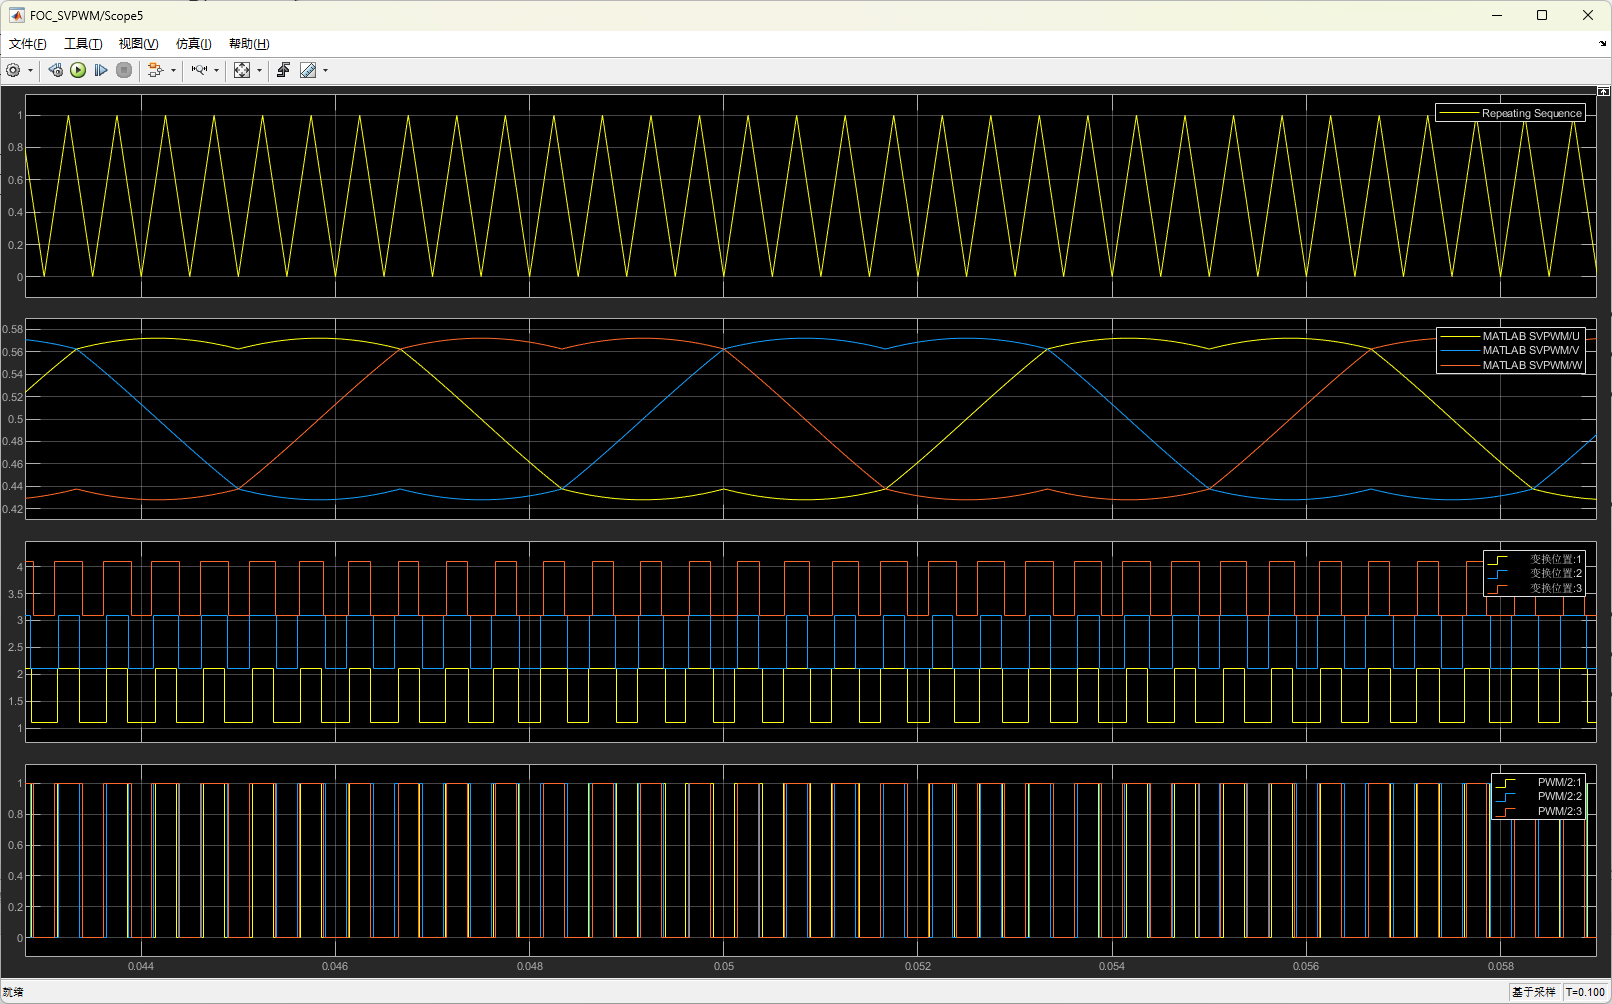Toggle the MATLAB SVPWM/W legend entry
Screen dimensions: 1612x1004
(x=1511, y=365)
